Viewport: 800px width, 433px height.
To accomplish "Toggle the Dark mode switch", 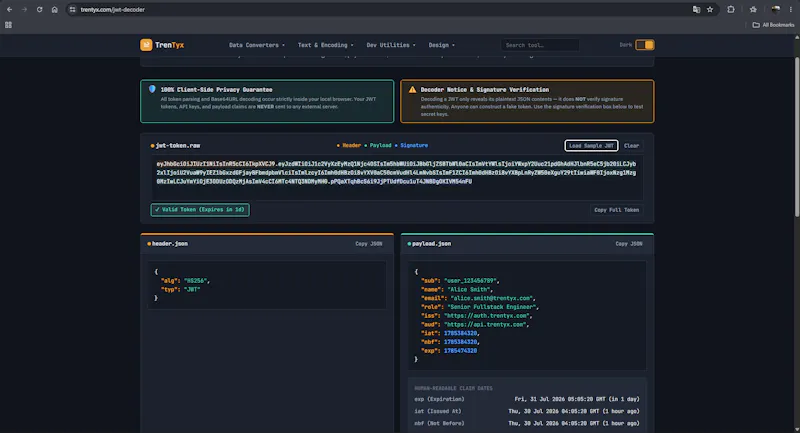I will coord(644,45).
